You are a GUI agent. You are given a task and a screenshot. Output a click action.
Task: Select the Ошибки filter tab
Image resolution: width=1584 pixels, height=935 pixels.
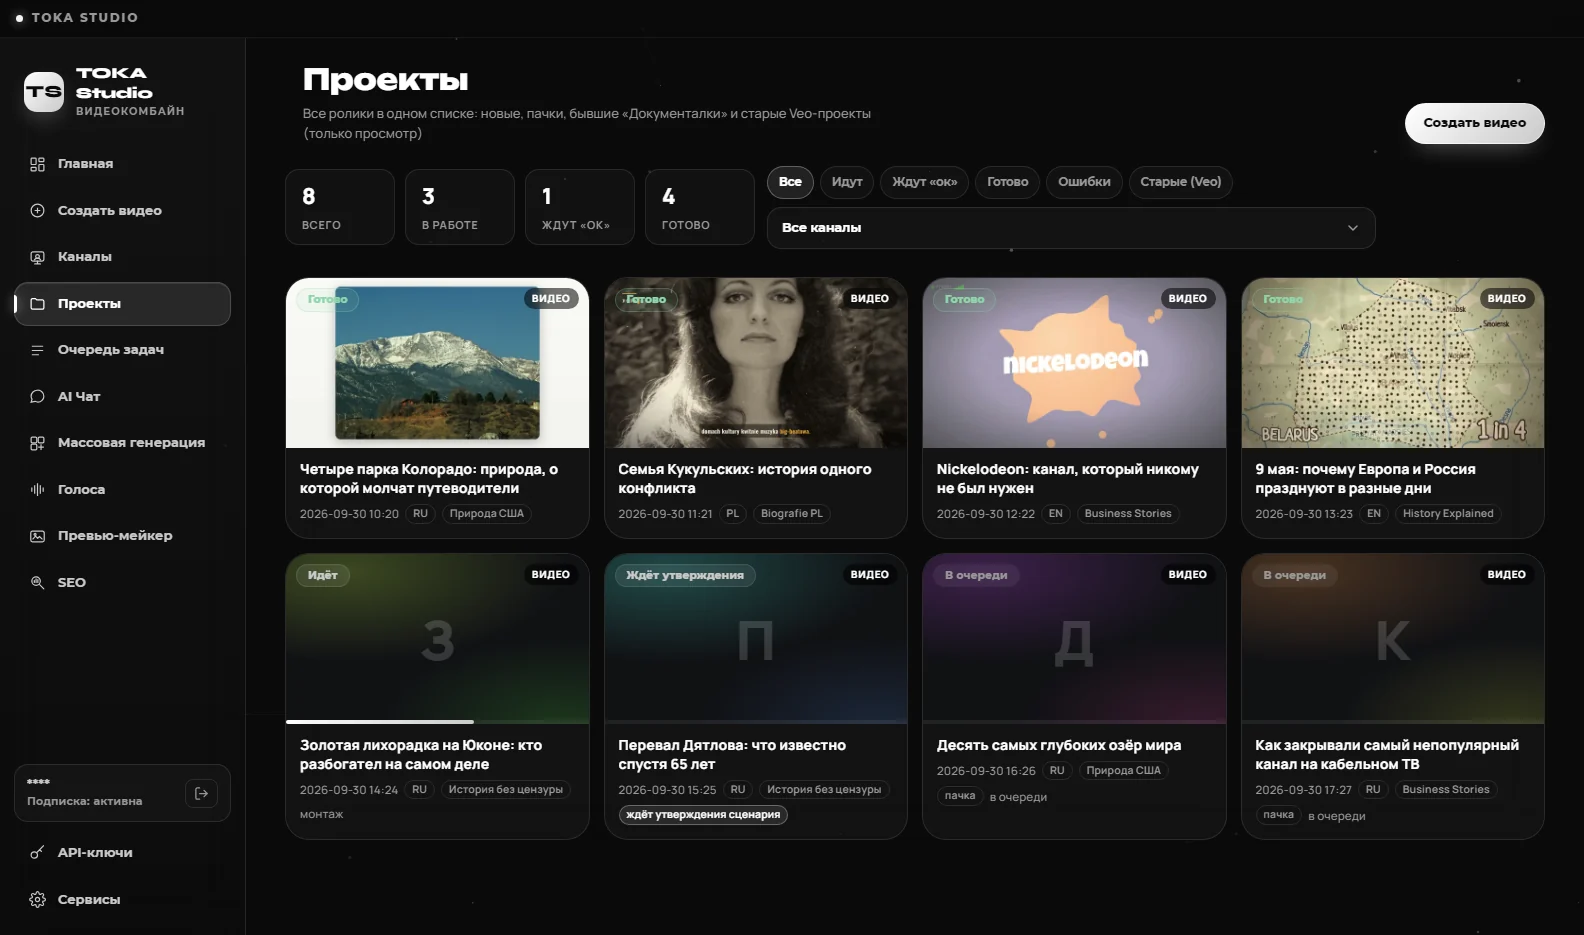click(x=1084, y=182)
